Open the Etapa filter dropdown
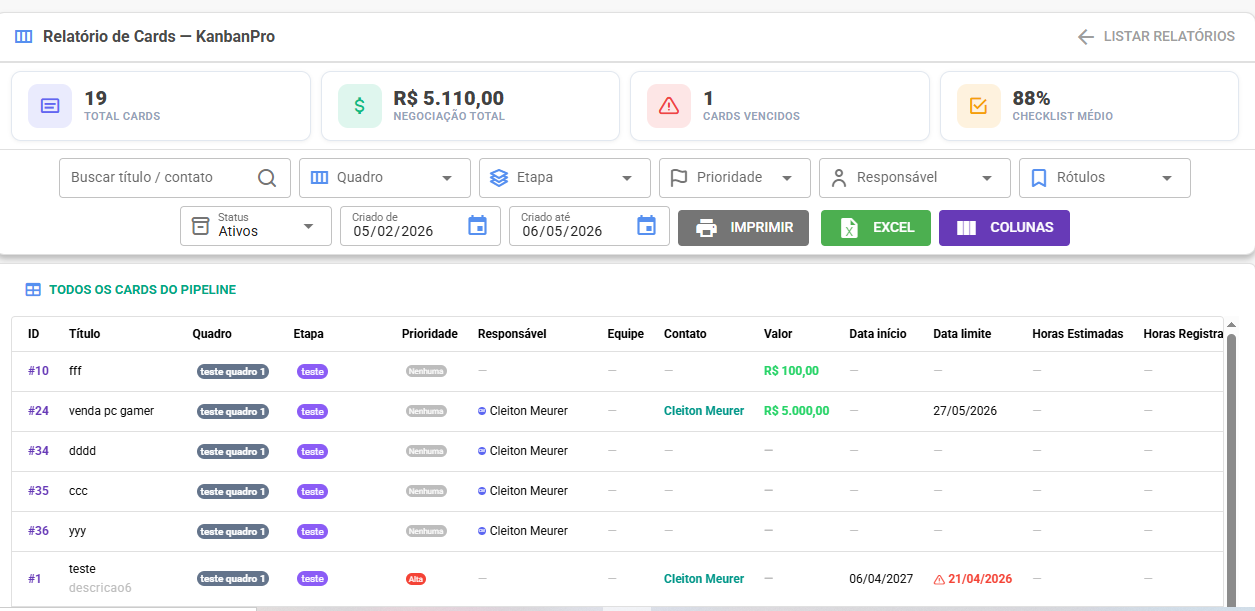Viewport: 1255px width, 611px height. (x=565, y=178)
